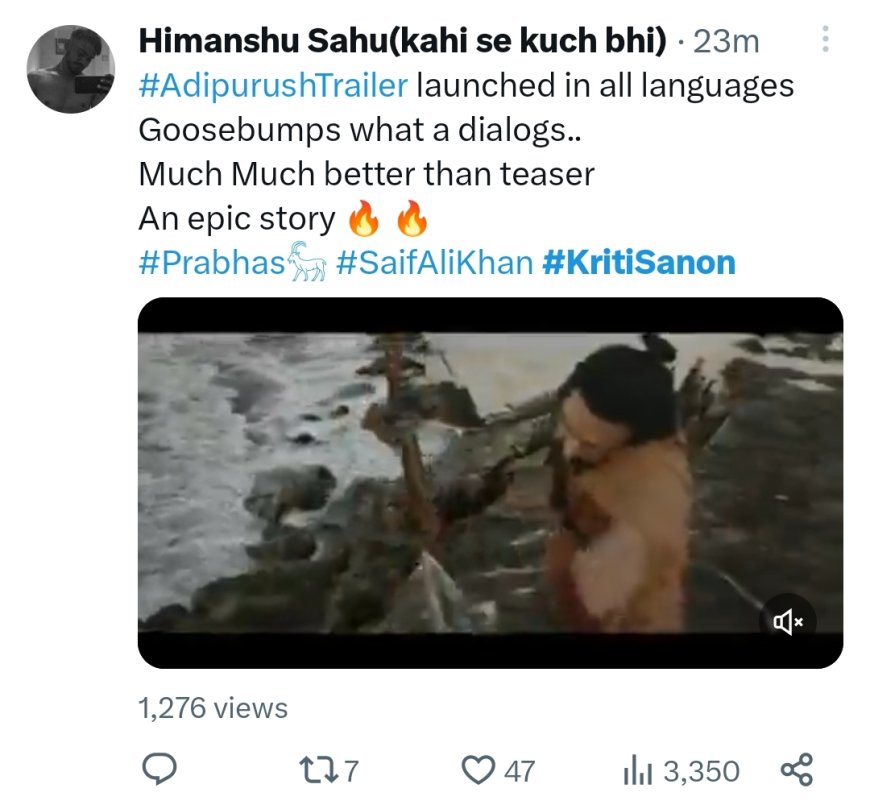Open Himanshu Sahu's profile picture
Screen dimensions: 870x805
point(71,69)
